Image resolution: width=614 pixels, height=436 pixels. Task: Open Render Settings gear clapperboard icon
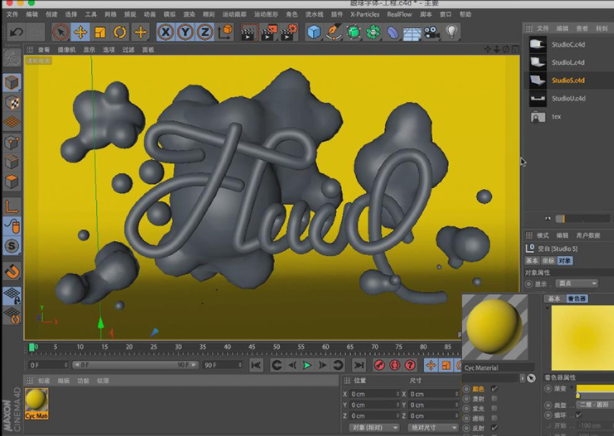point(289,33)
